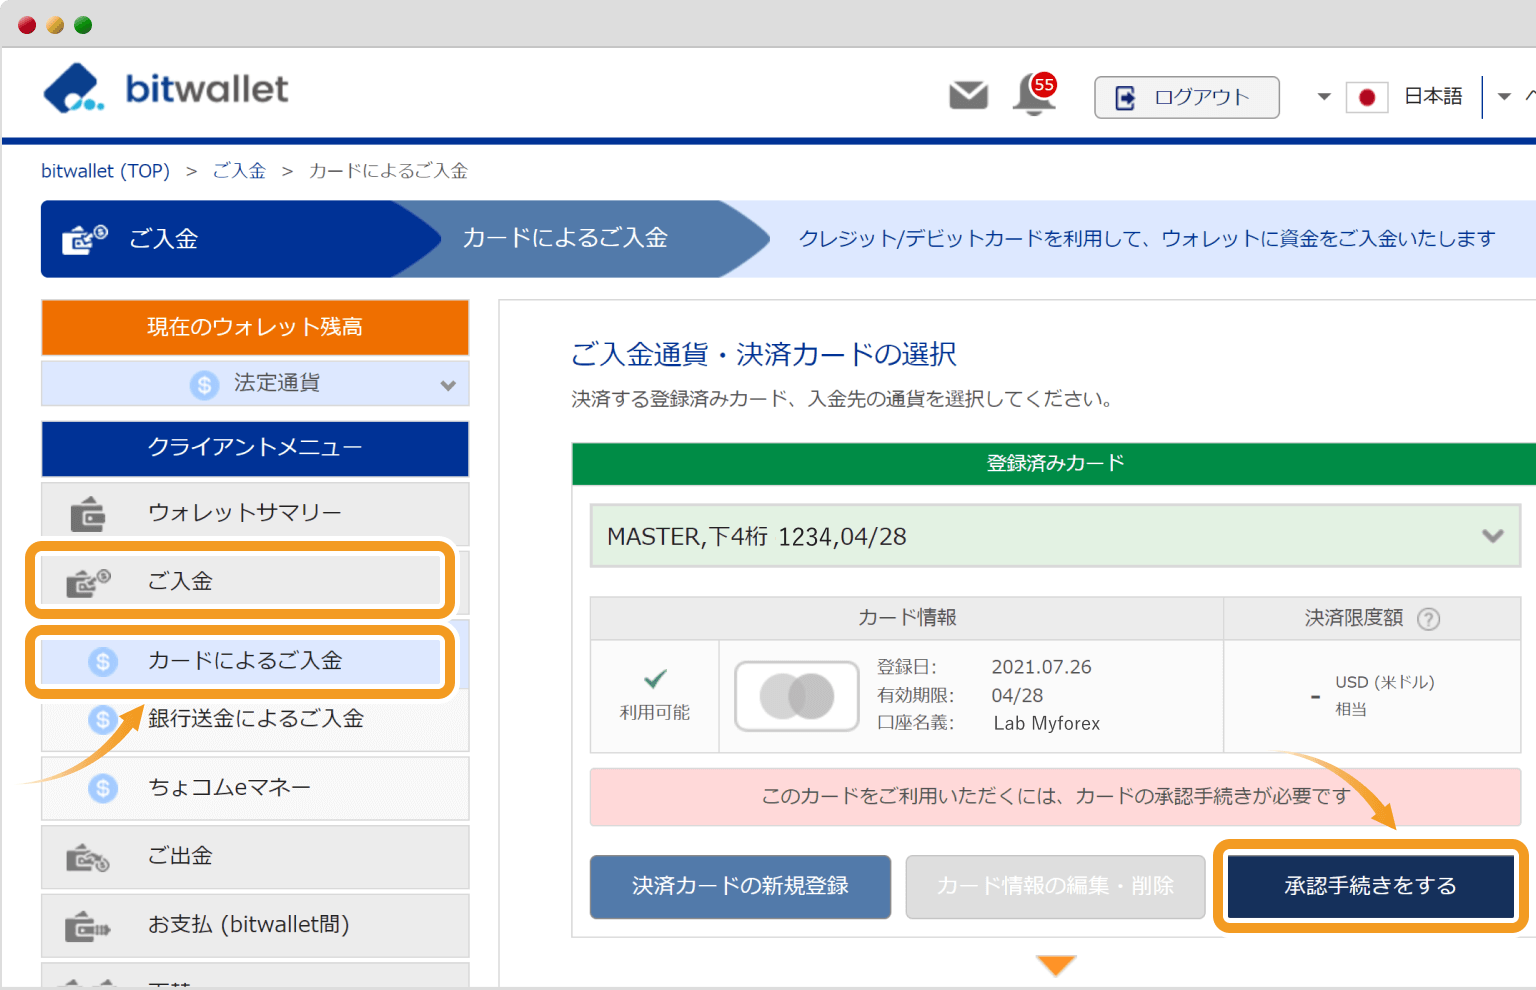Click 決済カードの新規登録 button
Image resolution: width=1536 pixels, height=990 pixels.
(x=740, y=886)
